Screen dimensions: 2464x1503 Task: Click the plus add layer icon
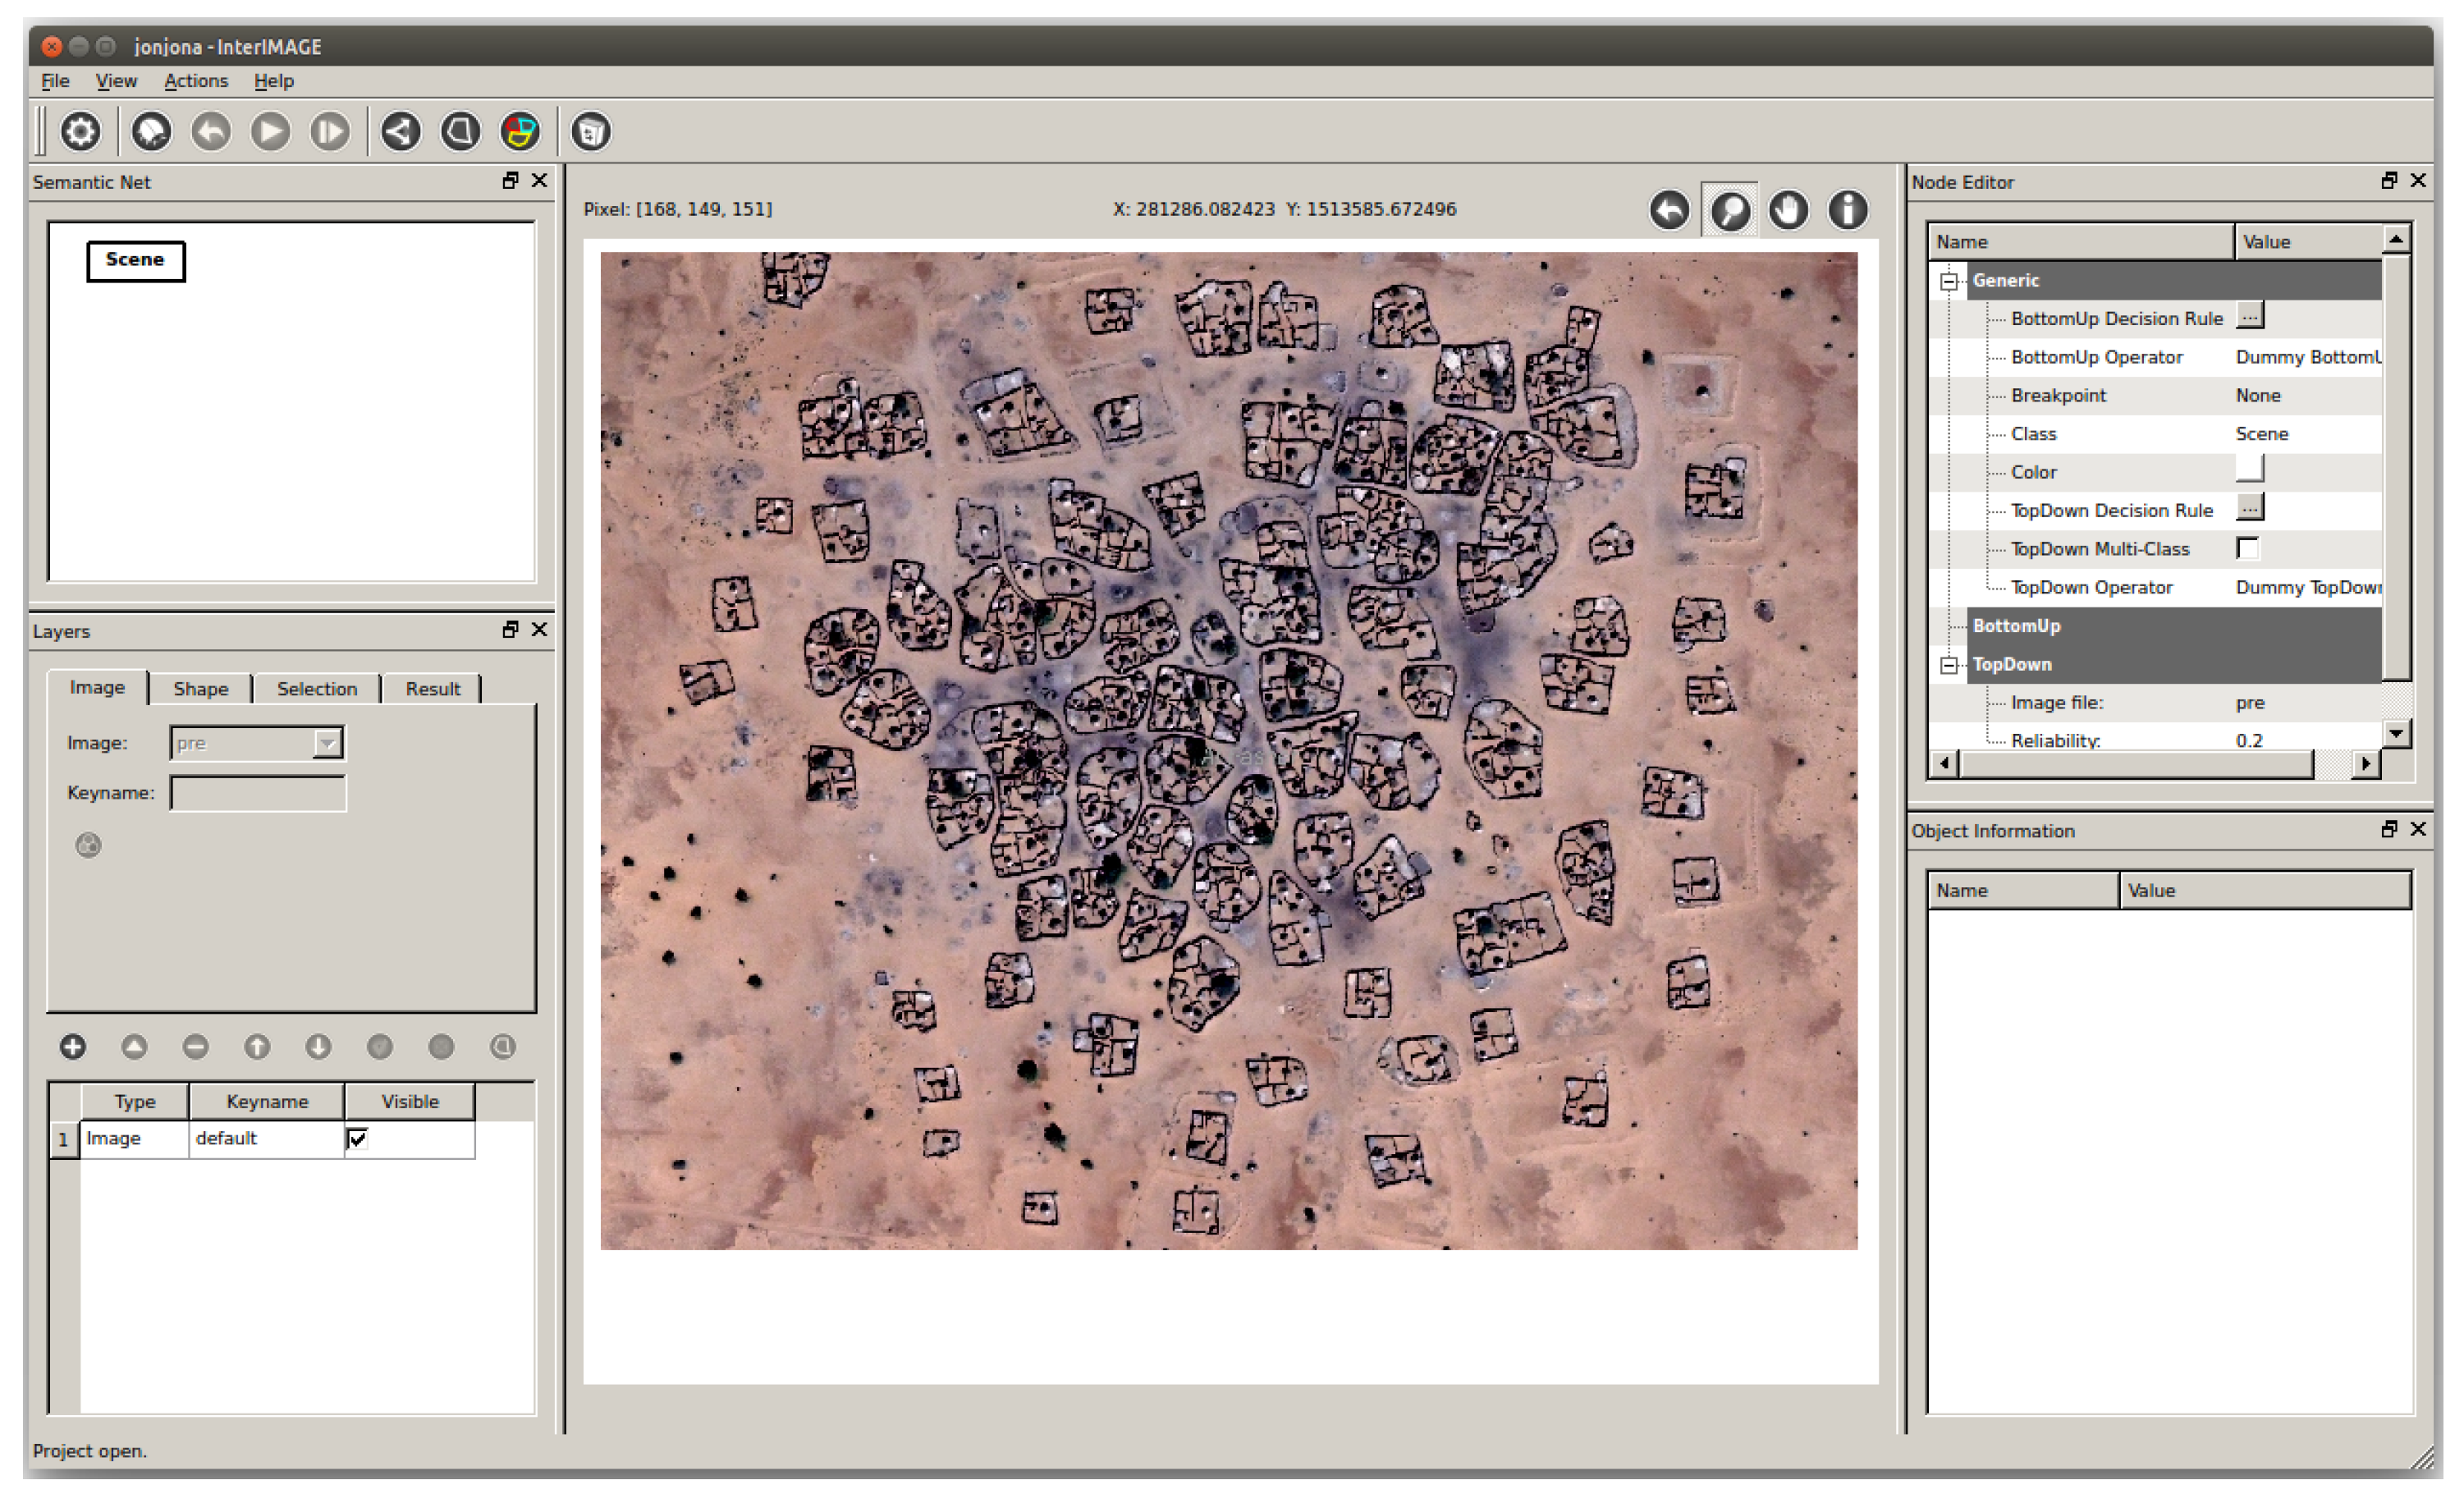click(73, 1046)
